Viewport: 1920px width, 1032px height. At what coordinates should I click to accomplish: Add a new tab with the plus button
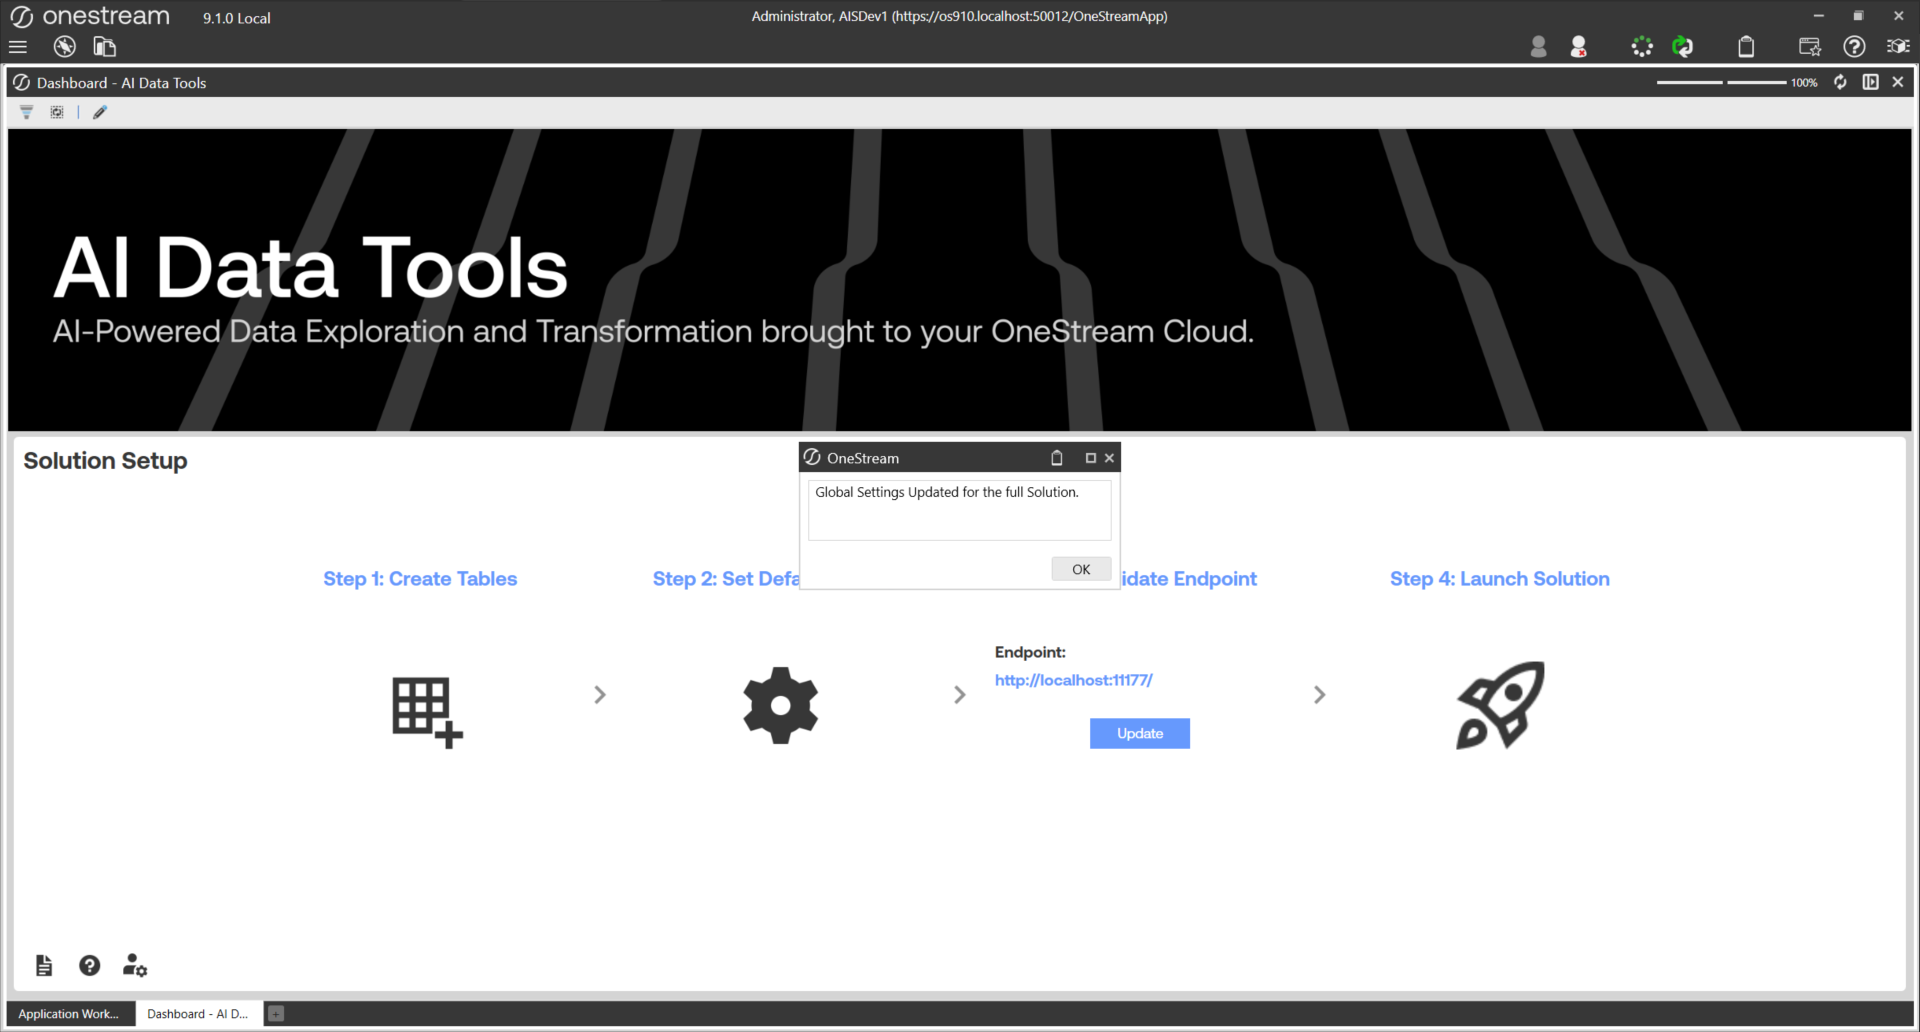pos(276,1014)
